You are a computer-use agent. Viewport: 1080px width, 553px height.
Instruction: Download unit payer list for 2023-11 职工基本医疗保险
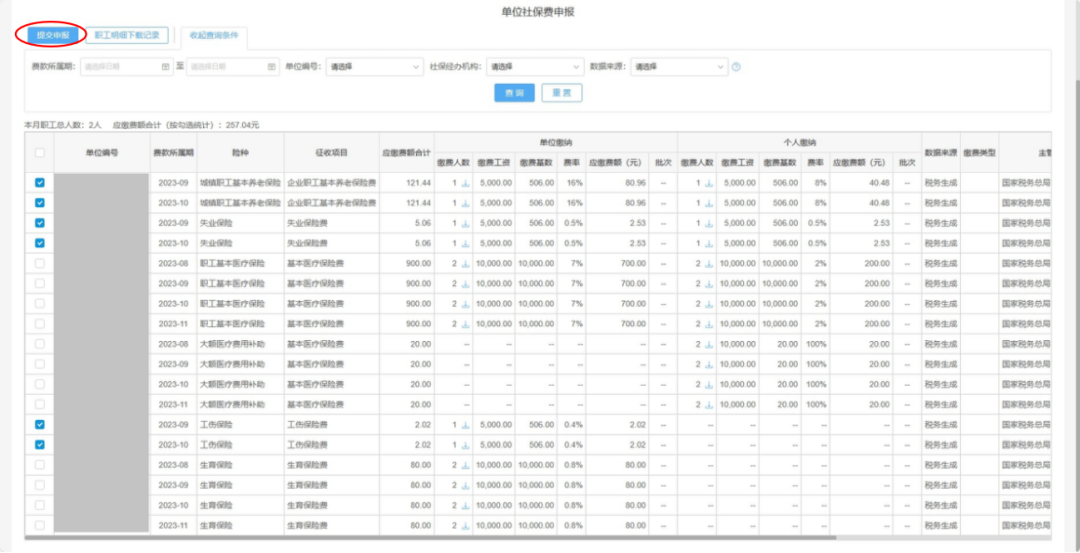tap(465, 324)
